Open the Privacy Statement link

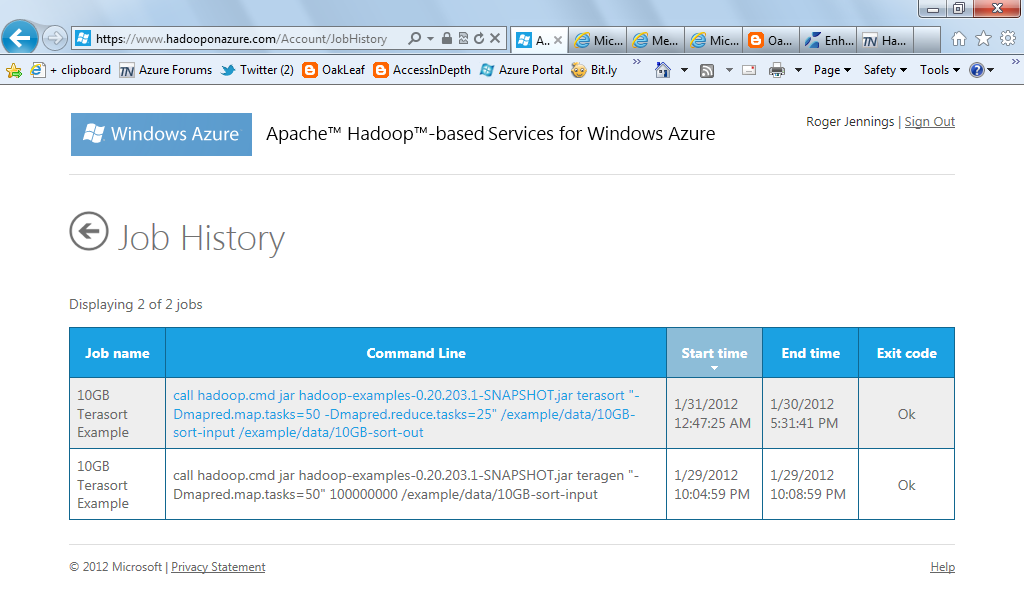coord(218,567)
